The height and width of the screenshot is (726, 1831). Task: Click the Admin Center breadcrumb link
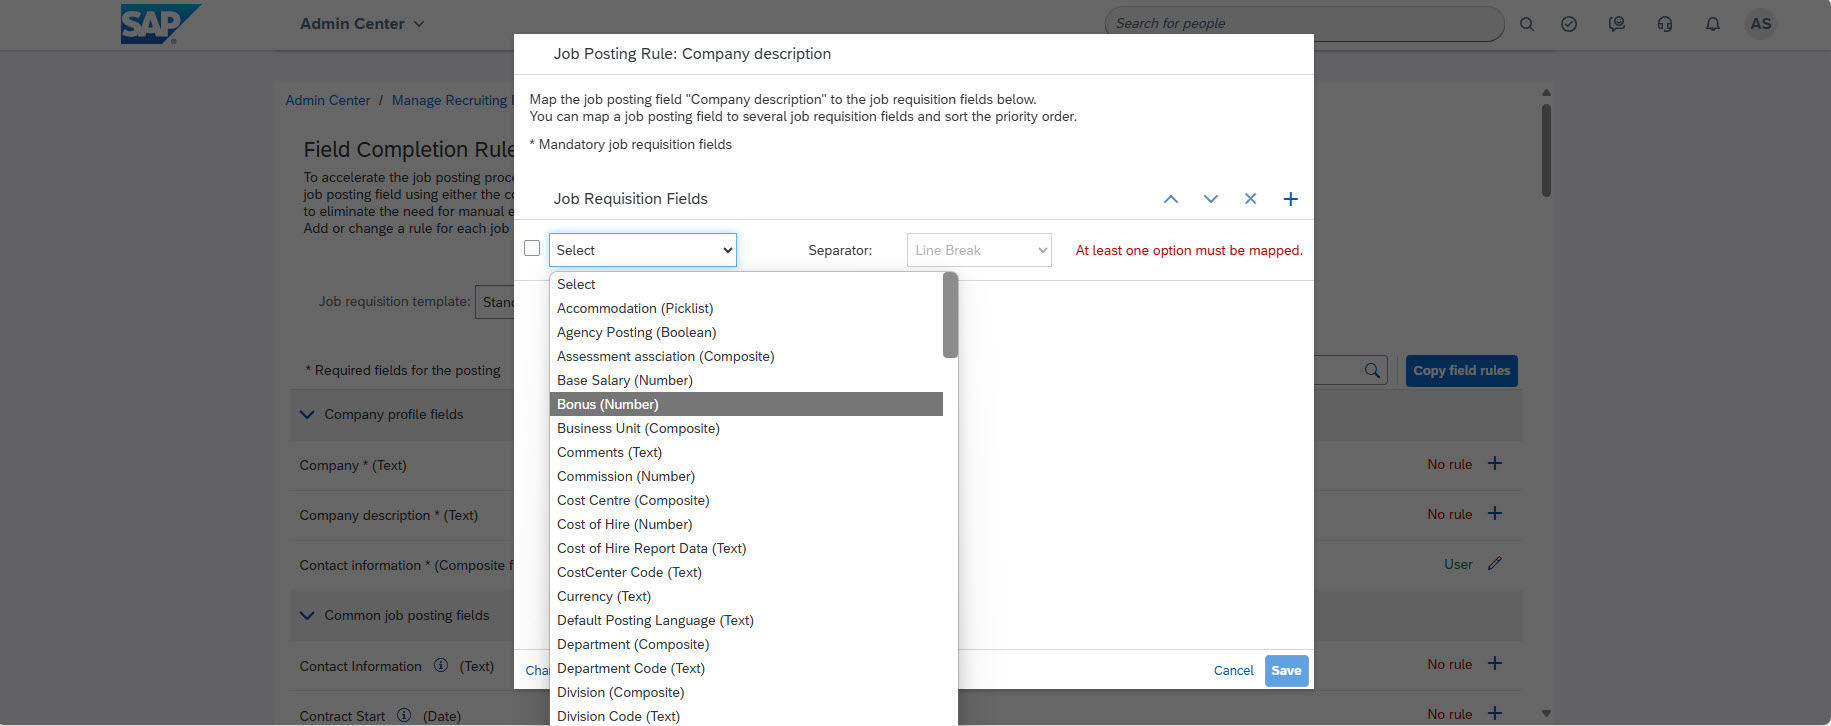(327, 100)
